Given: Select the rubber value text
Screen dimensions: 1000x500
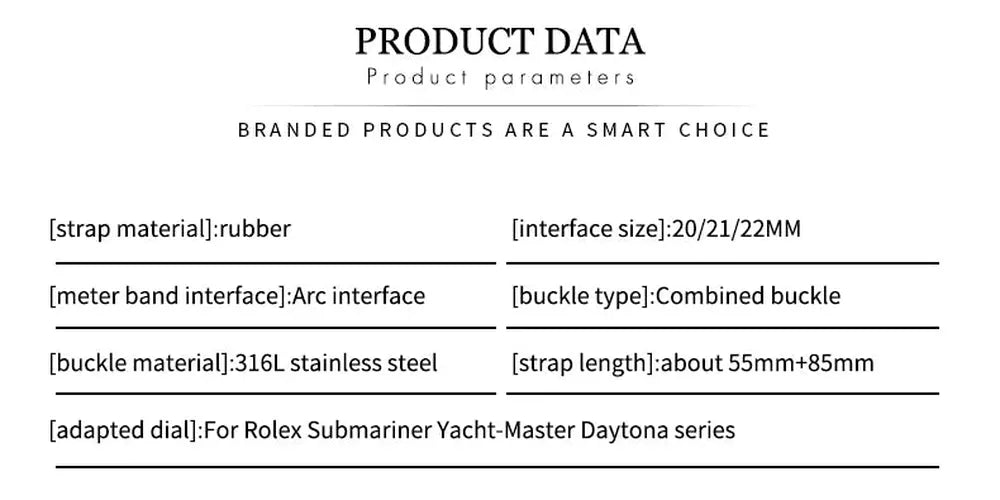Looking at the screenshot, I should 255,229.
